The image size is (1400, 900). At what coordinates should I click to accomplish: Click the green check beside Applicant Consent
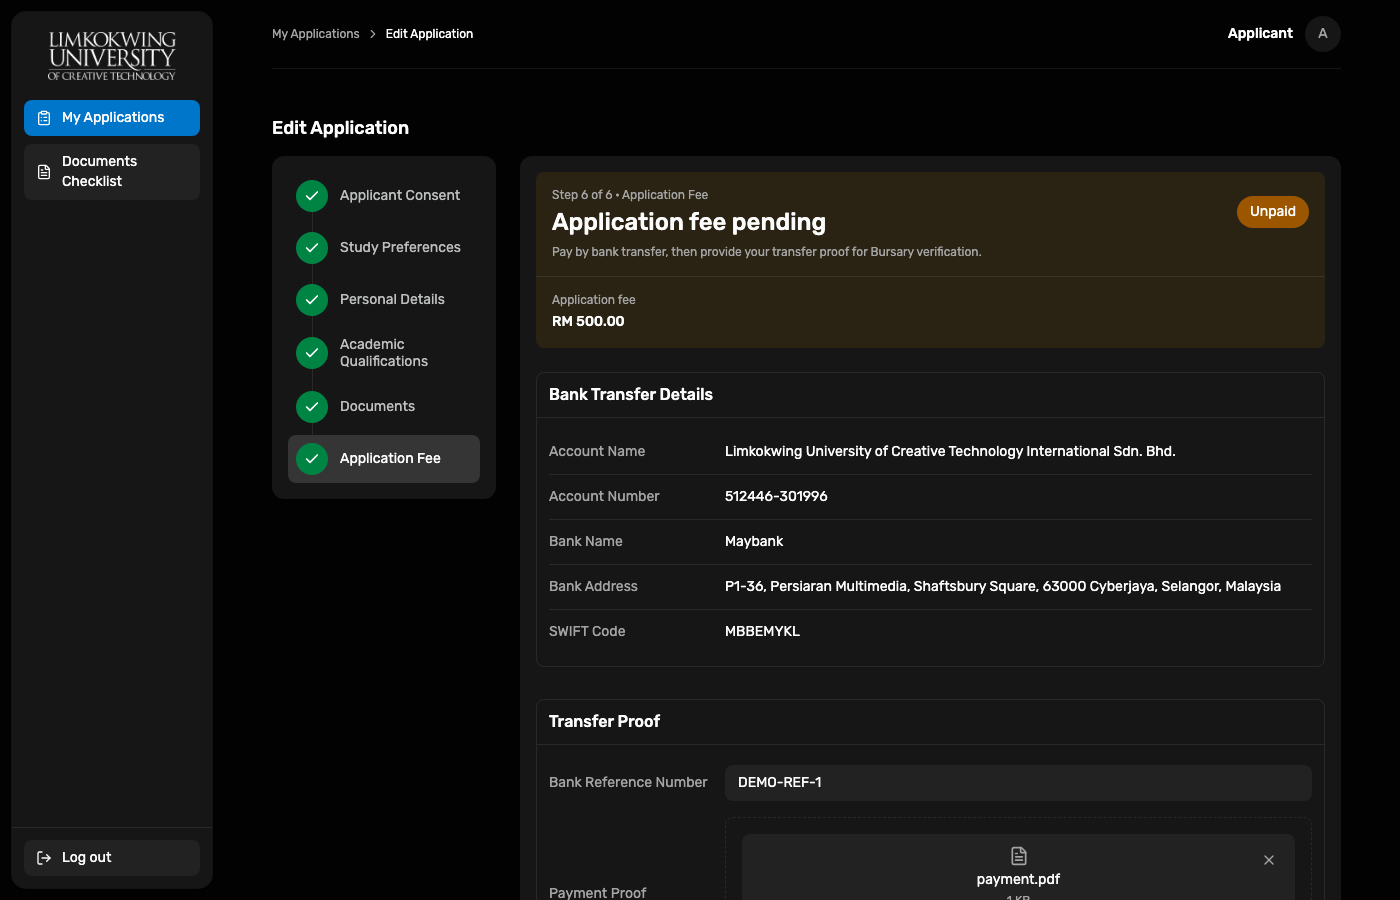[x=312, y=196]
